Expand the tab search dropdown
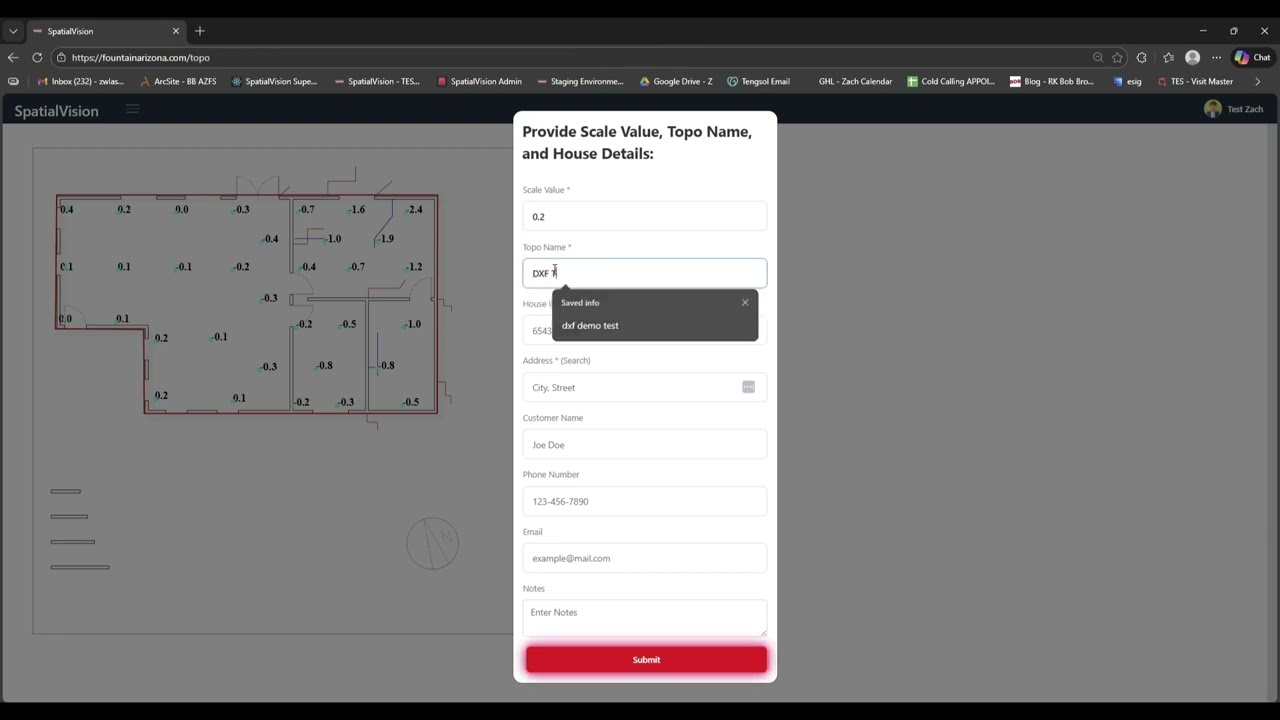 13,31
